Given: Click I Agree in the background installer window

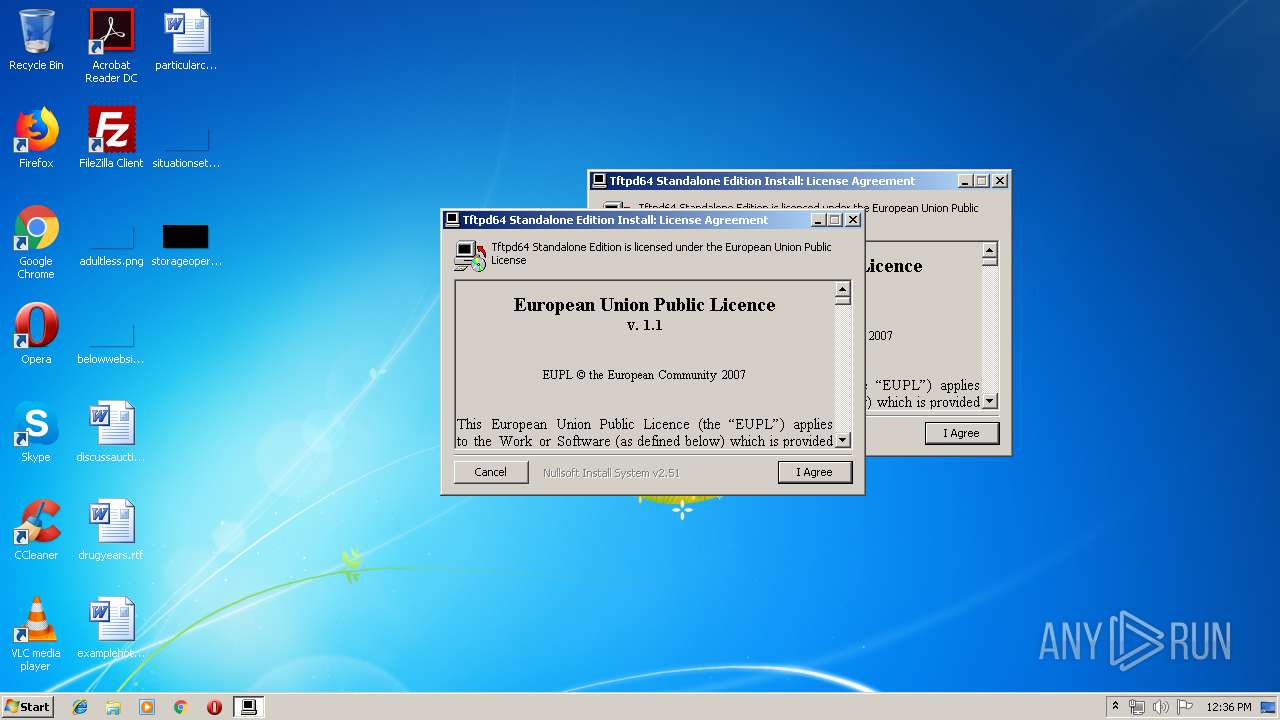Looking at the screenshot, I should (961, 433).
